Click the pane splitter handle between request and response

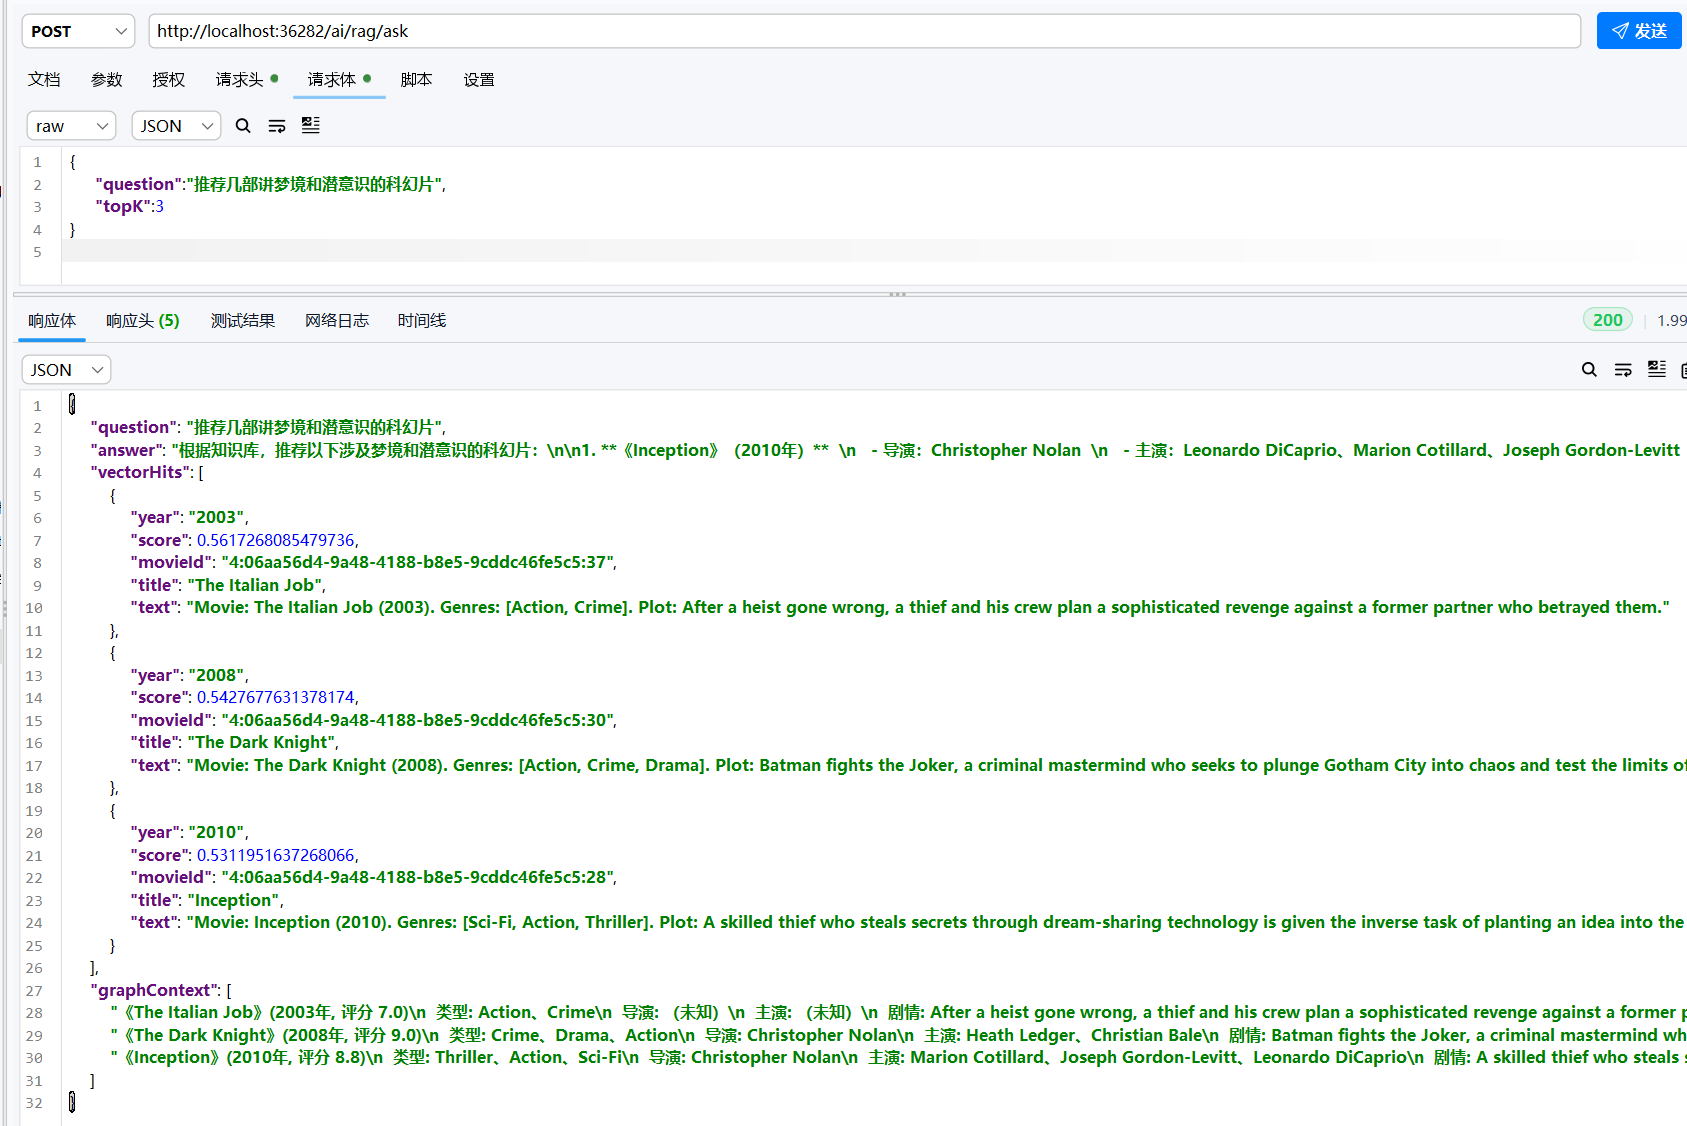(897, 294)
